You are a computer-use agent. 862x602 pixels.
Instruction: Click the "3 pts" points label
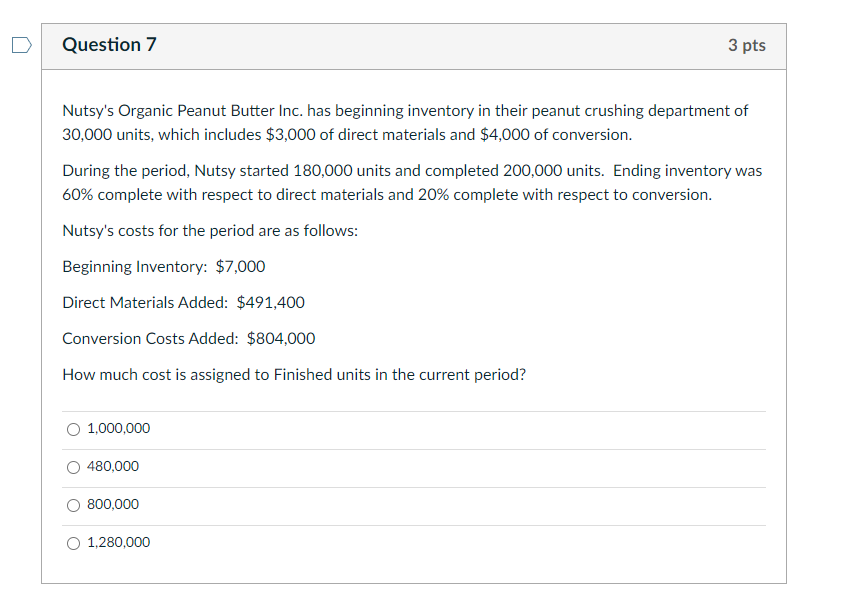click(747, 45)
